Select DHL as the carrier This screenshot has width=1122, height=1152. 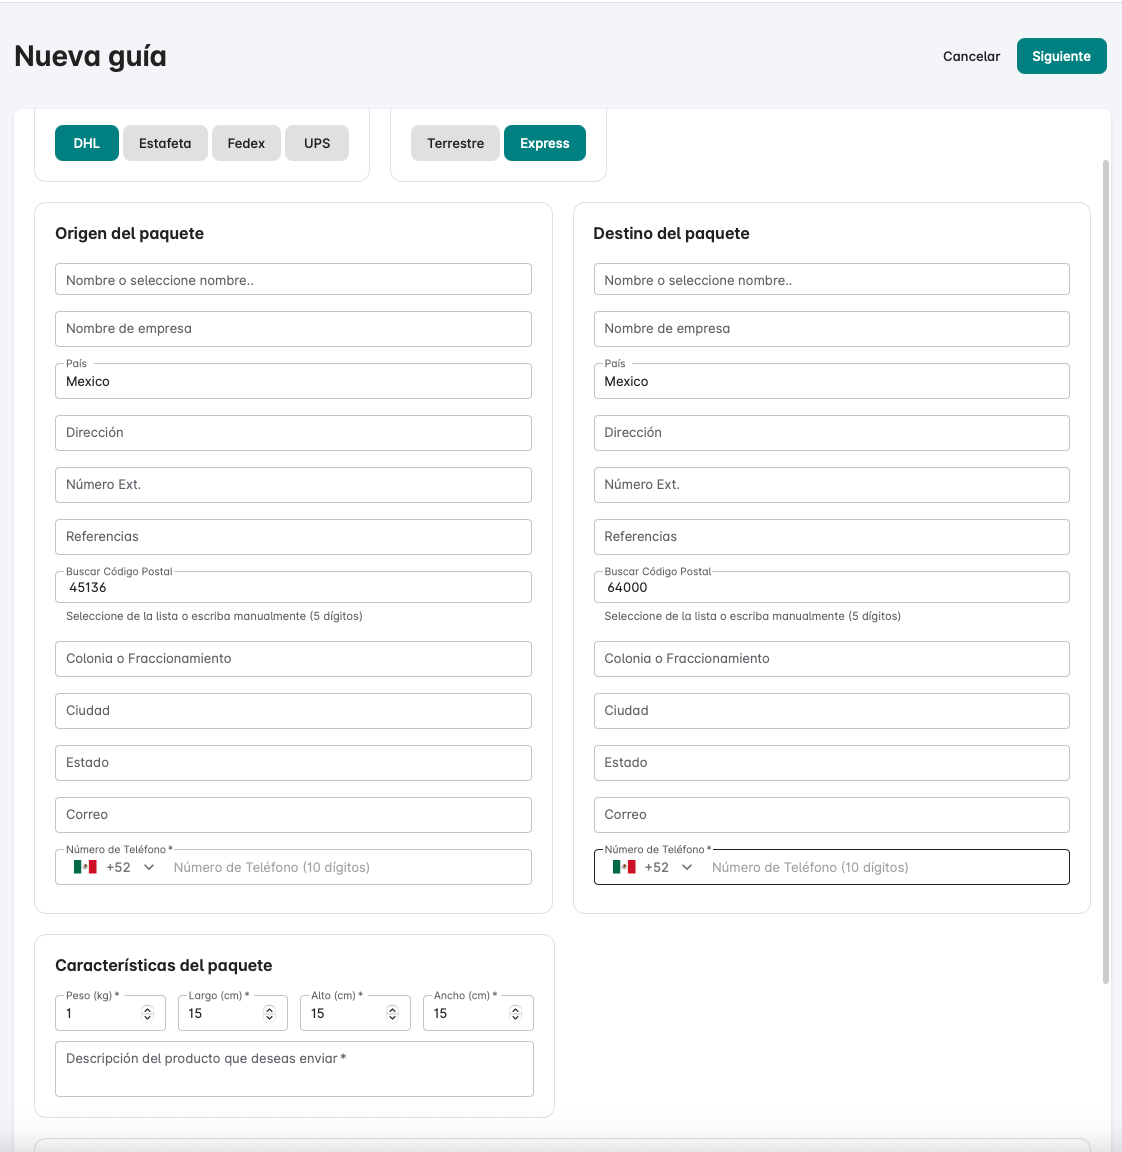(x=87, y=143)
